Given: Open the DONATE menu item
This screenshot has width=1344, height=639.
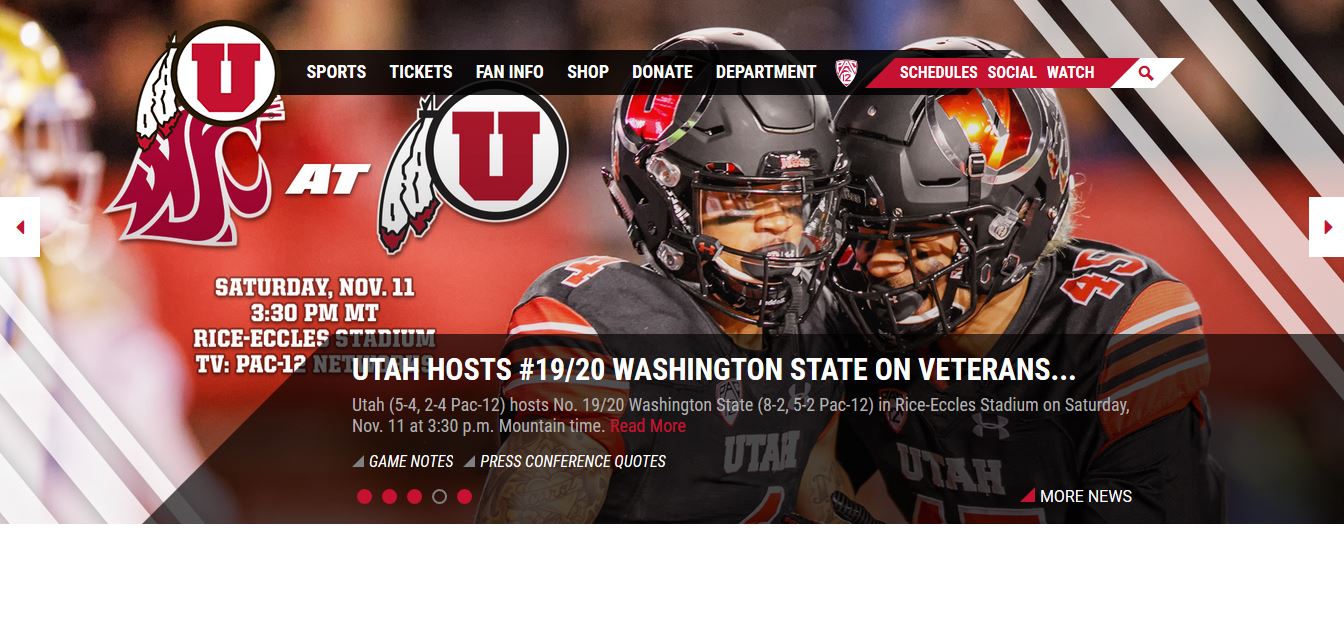Looking at the screenshot, I should tap(662, 72).
